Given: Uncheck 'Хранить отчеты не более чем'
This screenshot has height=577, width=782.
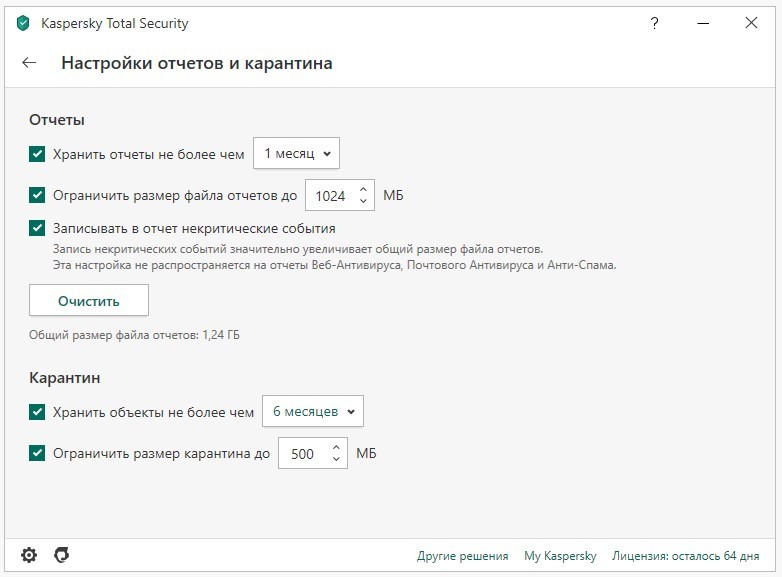Looking at the screenshot, I should tap(38, 154).
